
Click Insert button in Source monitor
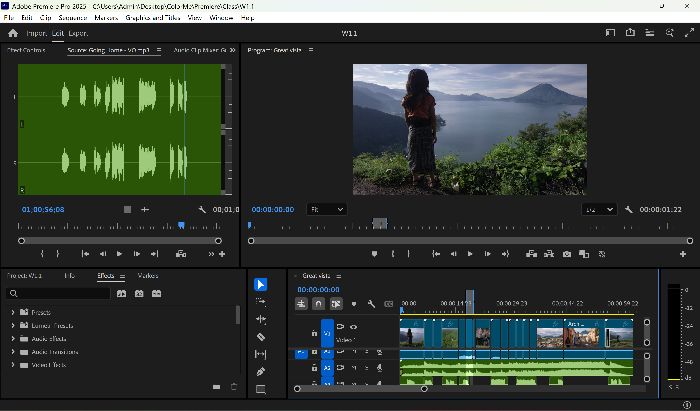181,254
